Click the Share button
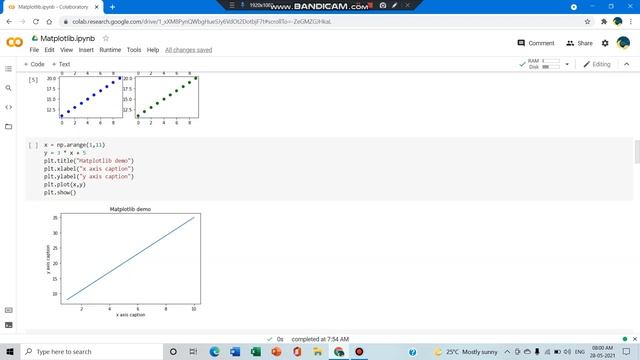Screen dimensions: 640x360 (579, 43)
